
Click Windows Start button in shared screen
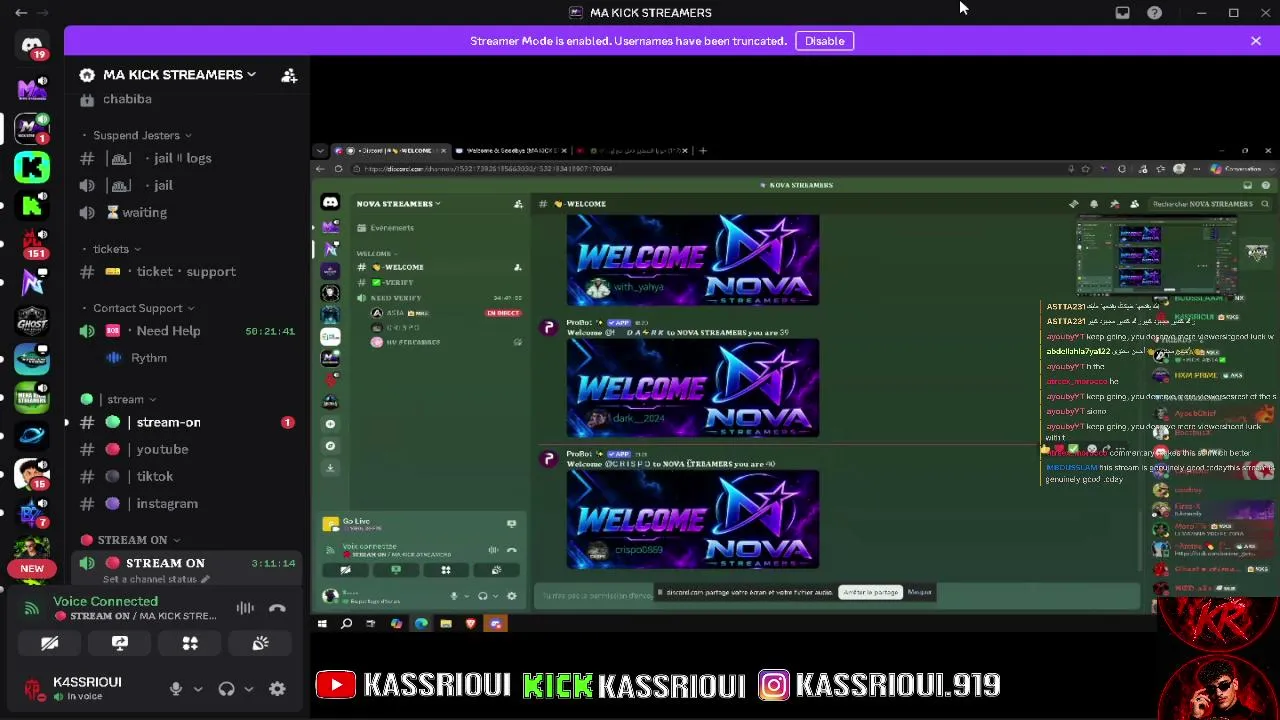click(322, 624)
